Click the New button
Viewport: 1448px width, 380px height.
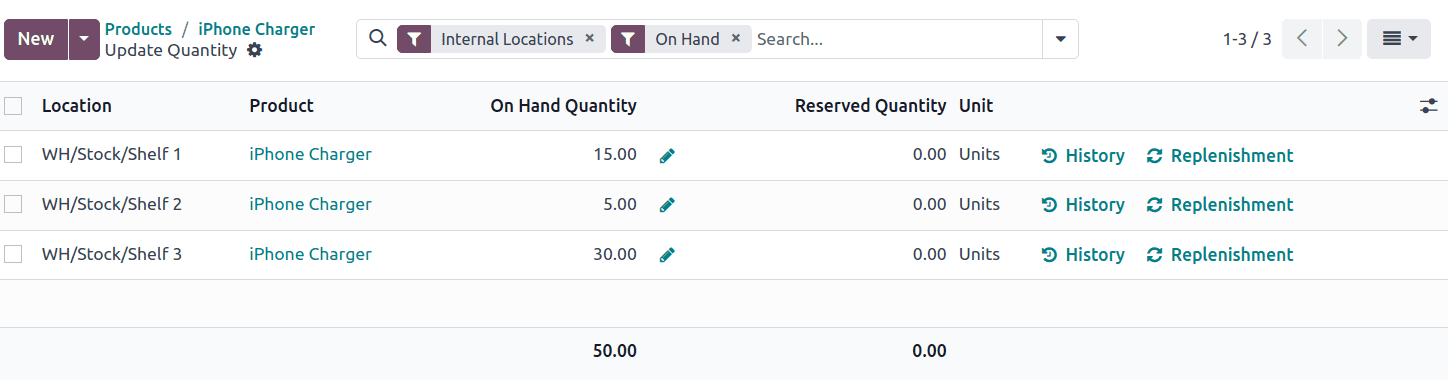pyautogui.click(x=36, y=39)
